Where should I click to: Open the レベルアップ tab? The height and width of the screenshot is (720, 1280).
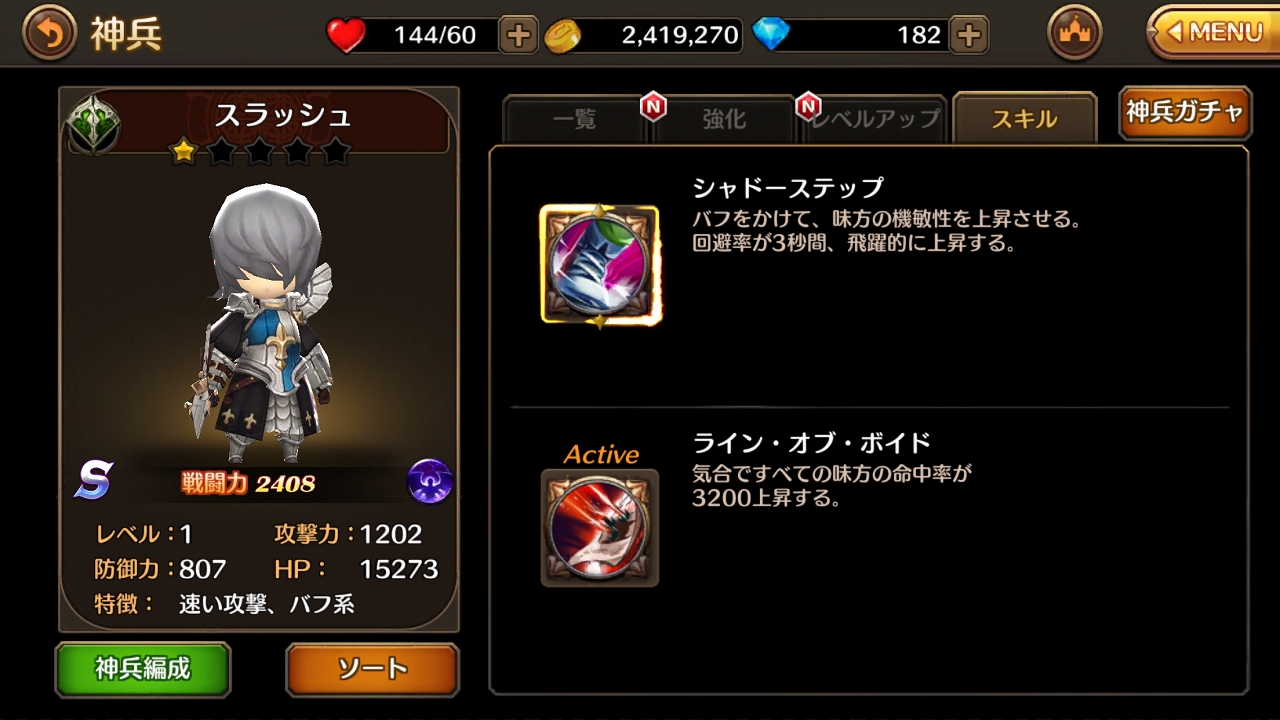point(876,120)
